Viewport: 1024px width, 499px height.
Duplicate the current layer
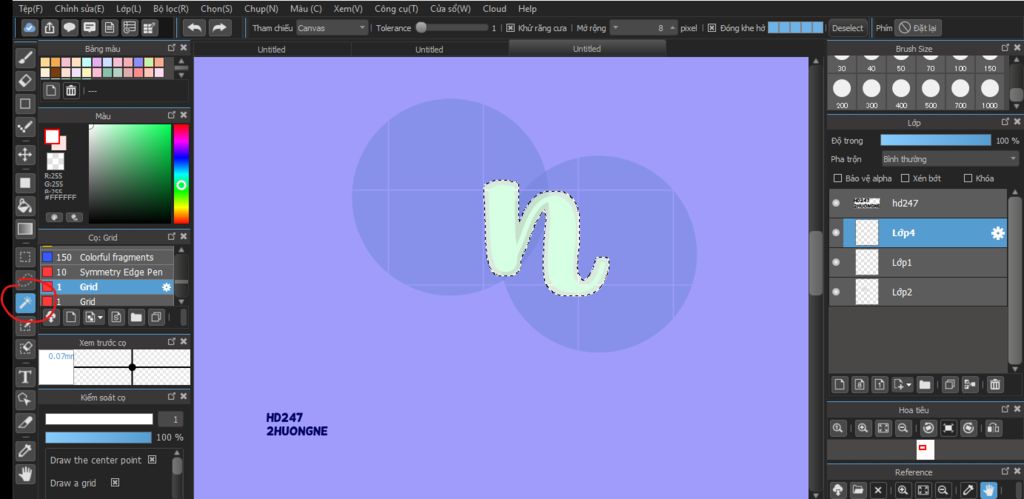(x=950, y=385)
